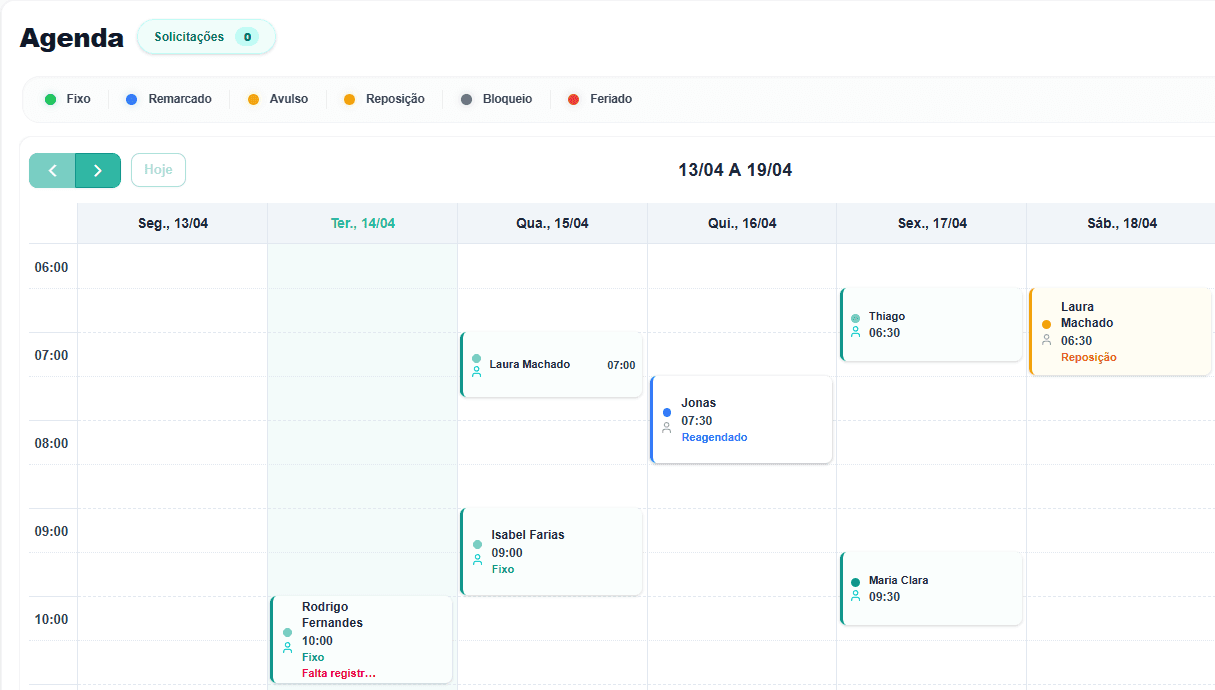Click Falta registrada label on Rodrigo card
The height and width of the screenshot is (690, 1215).
click(x=339, y=674)
